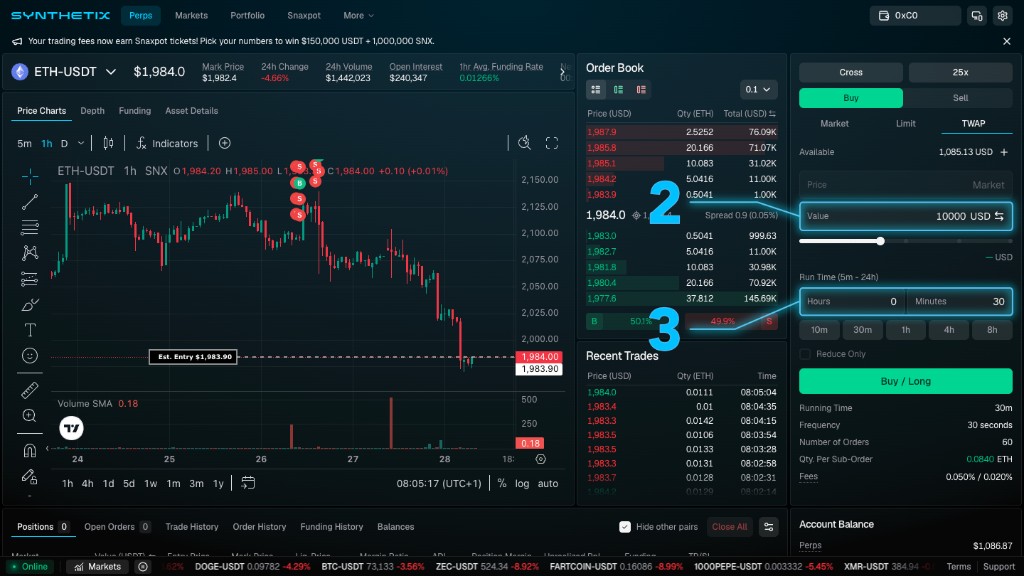Expand the chart interval dropdown arrow
This screenshot has width=1024, height=576.
coord(81,143)
